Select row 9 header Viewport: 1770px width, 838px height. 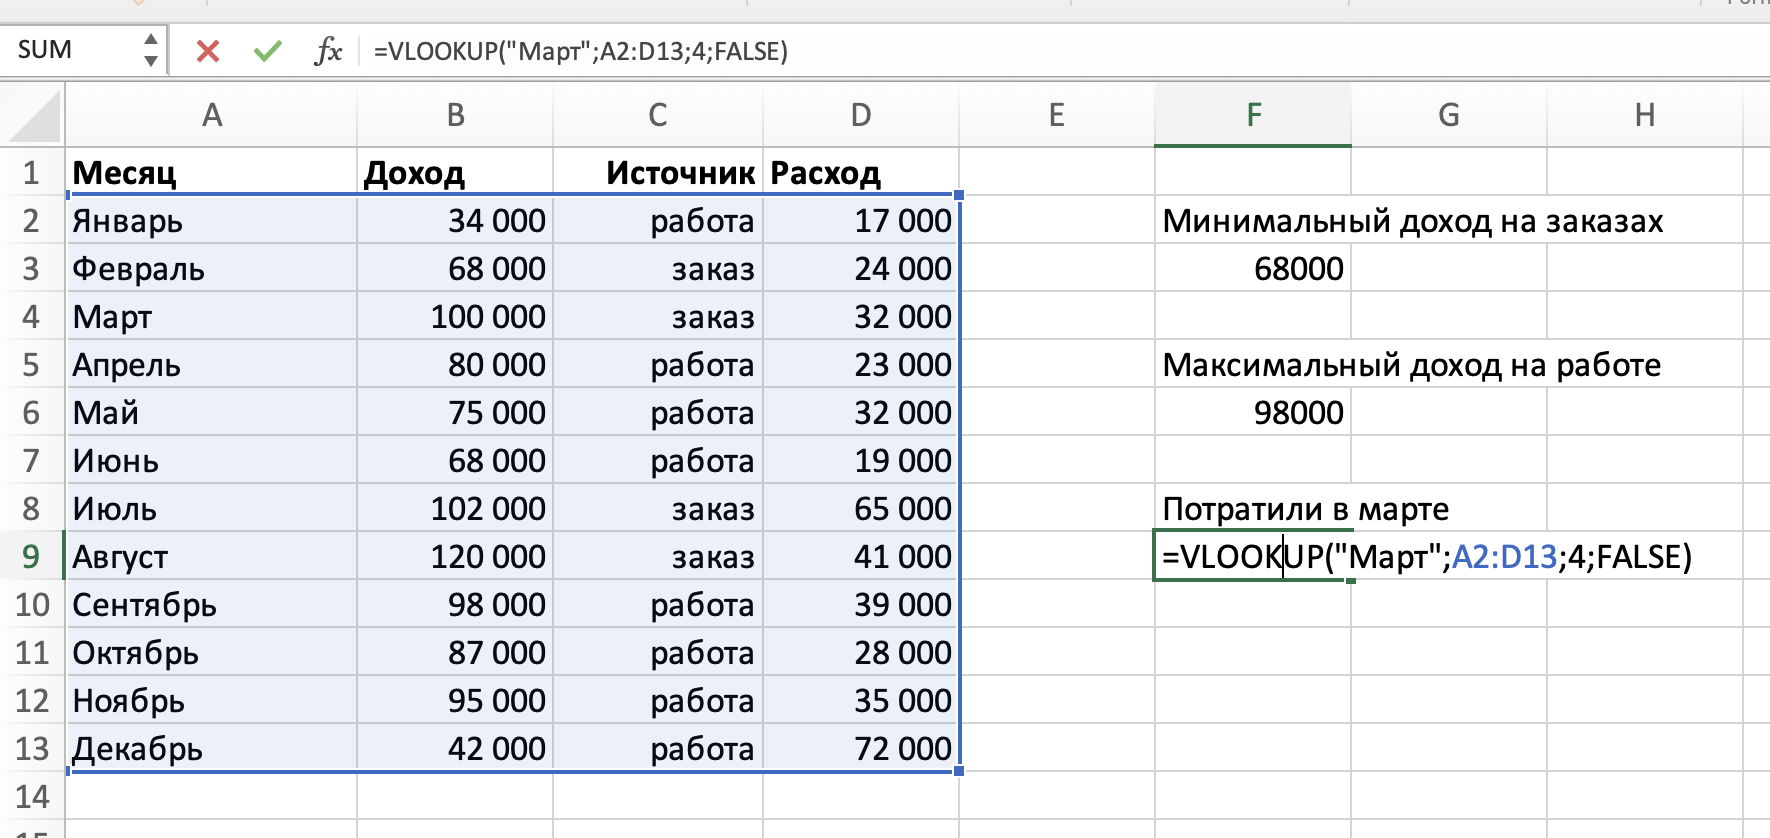coord(31,557)
